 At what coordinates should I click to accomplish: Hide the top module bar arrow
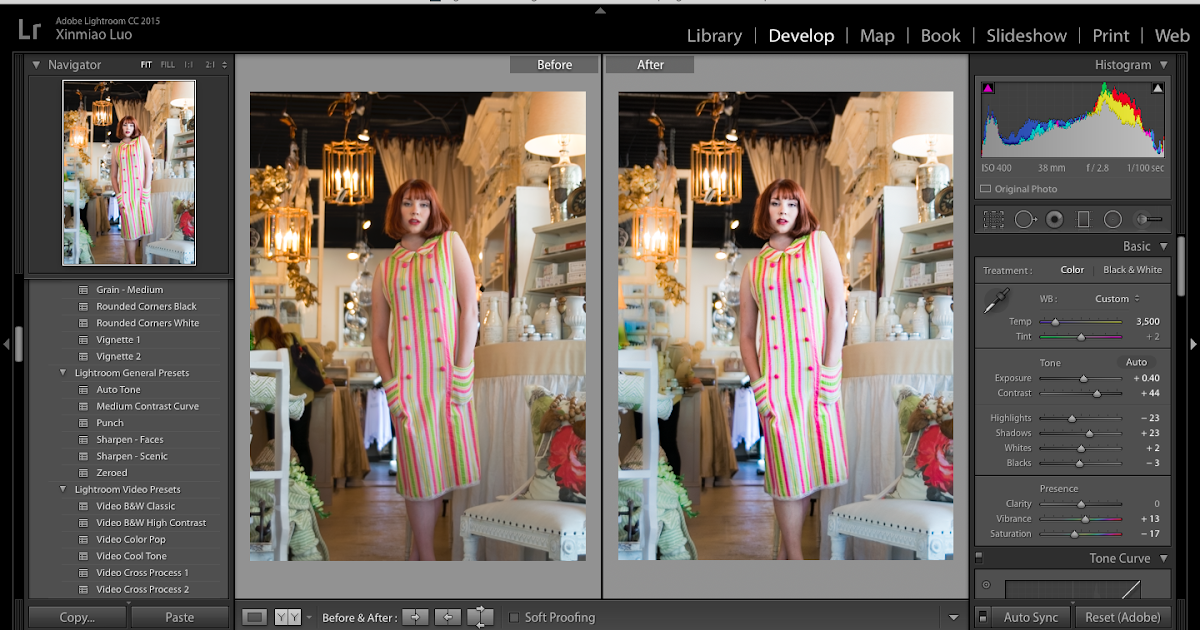click(x=600, y=11)
